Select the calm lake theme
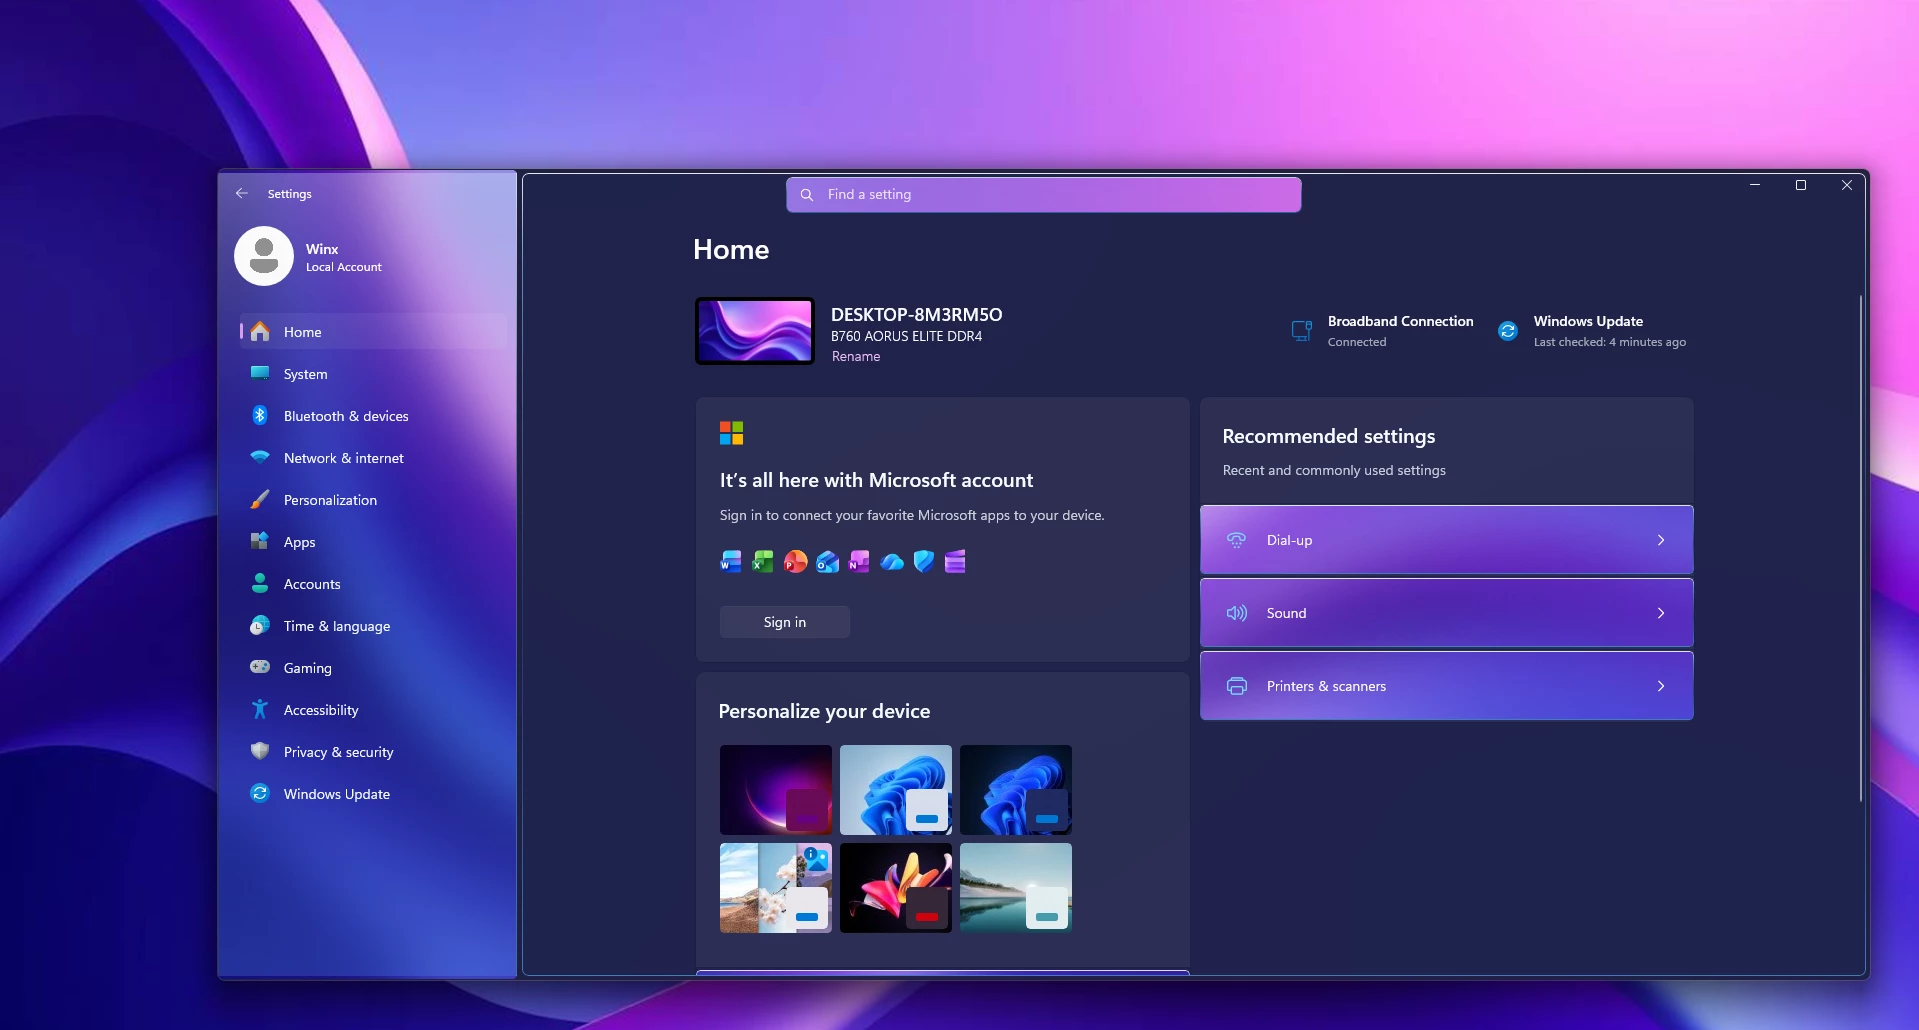The height and width of the screenshot is (1030, 1919). click(x=1016, y=888)
